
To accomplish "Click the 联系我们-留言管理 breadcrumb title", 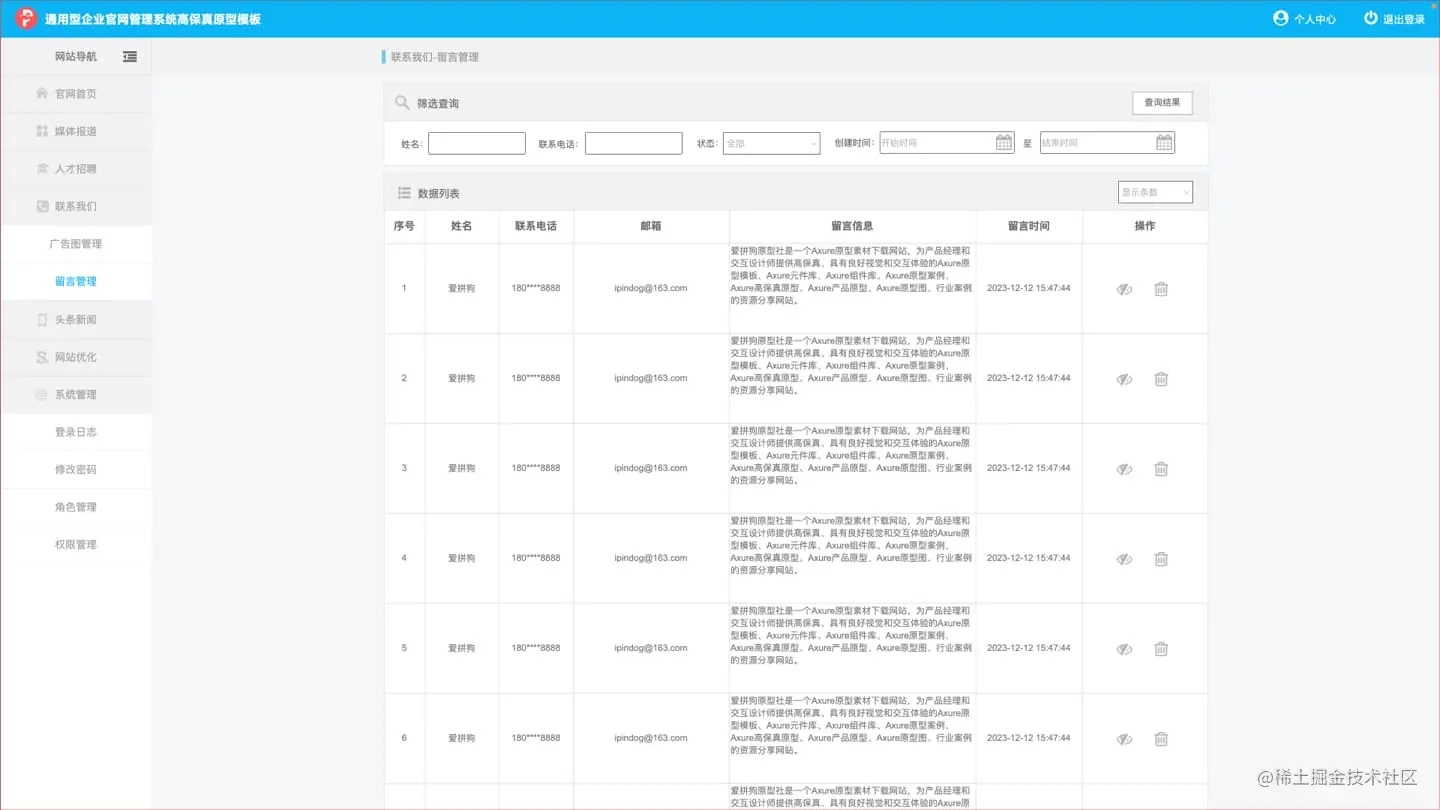I will 435,57.
